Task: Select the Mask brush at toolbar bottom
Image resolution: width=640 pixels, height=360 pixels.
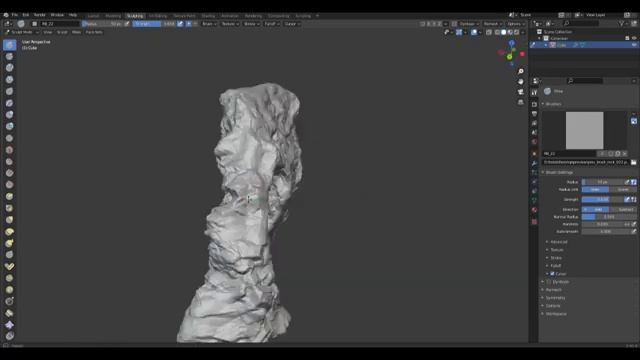Action: [x=9, y=336]
